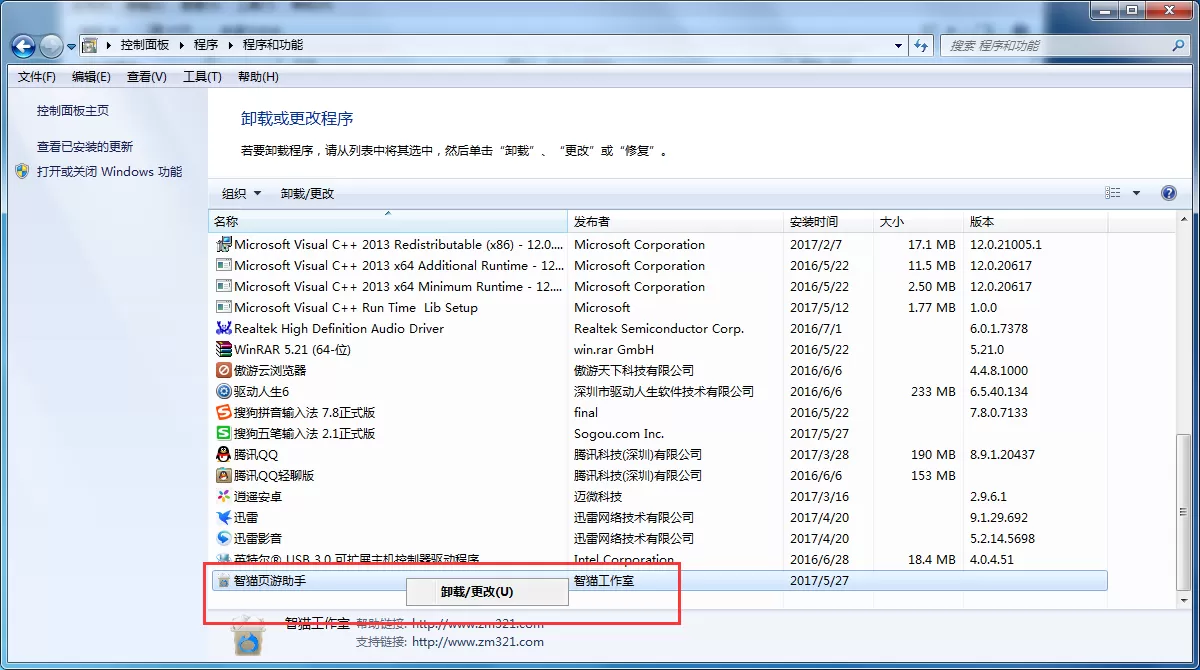
Task: Click Visual C++ 2013 Redistributable (x86) icon
Action: pyautogui.click(x=224, y=244)
